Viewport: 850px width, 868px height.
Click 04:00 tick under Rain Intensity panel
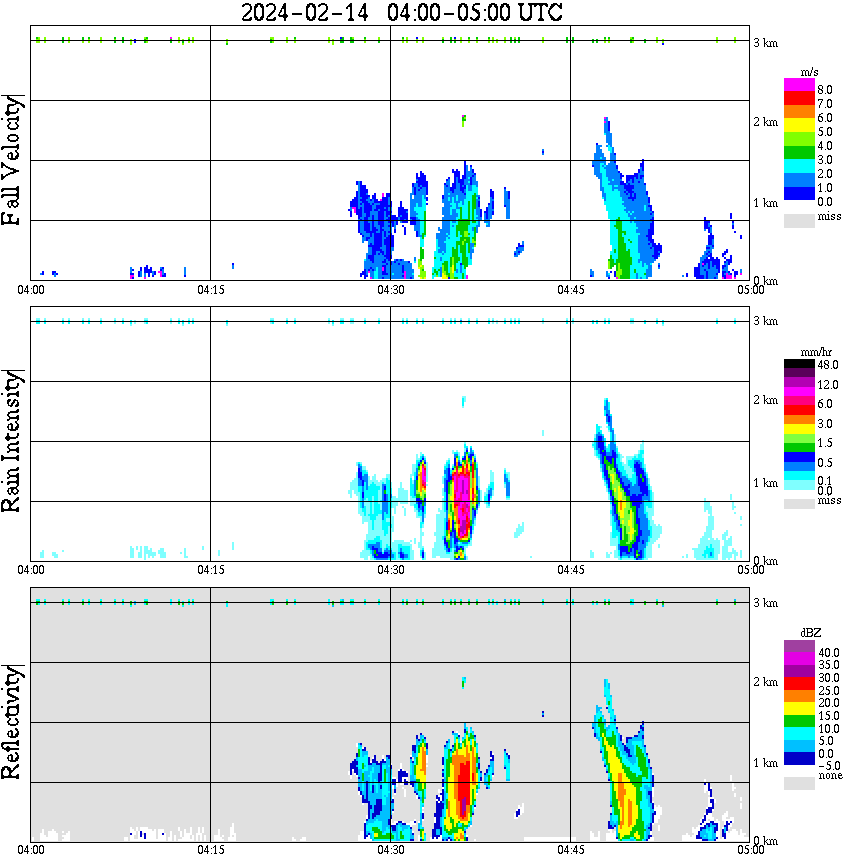click(x=31, y=570)
